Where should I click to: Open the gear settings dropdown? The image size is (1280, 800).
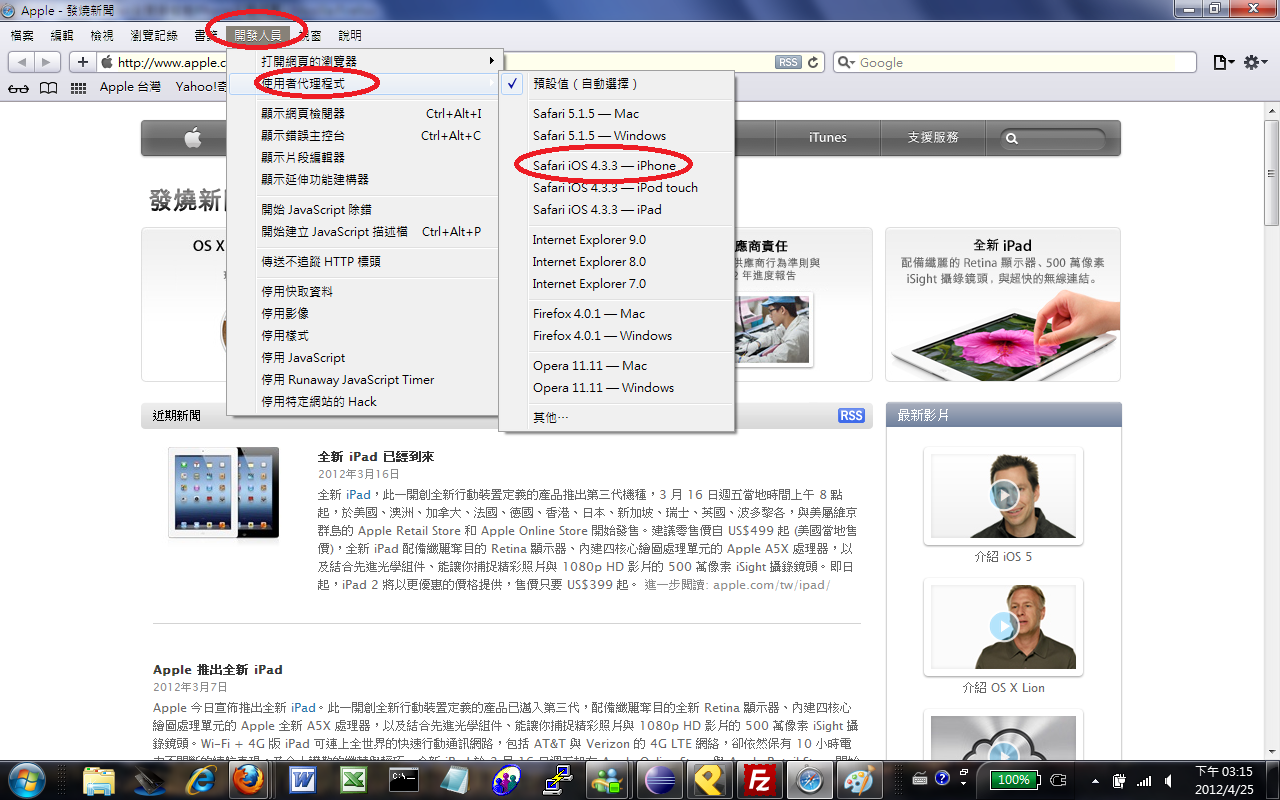coord(1256,62)
